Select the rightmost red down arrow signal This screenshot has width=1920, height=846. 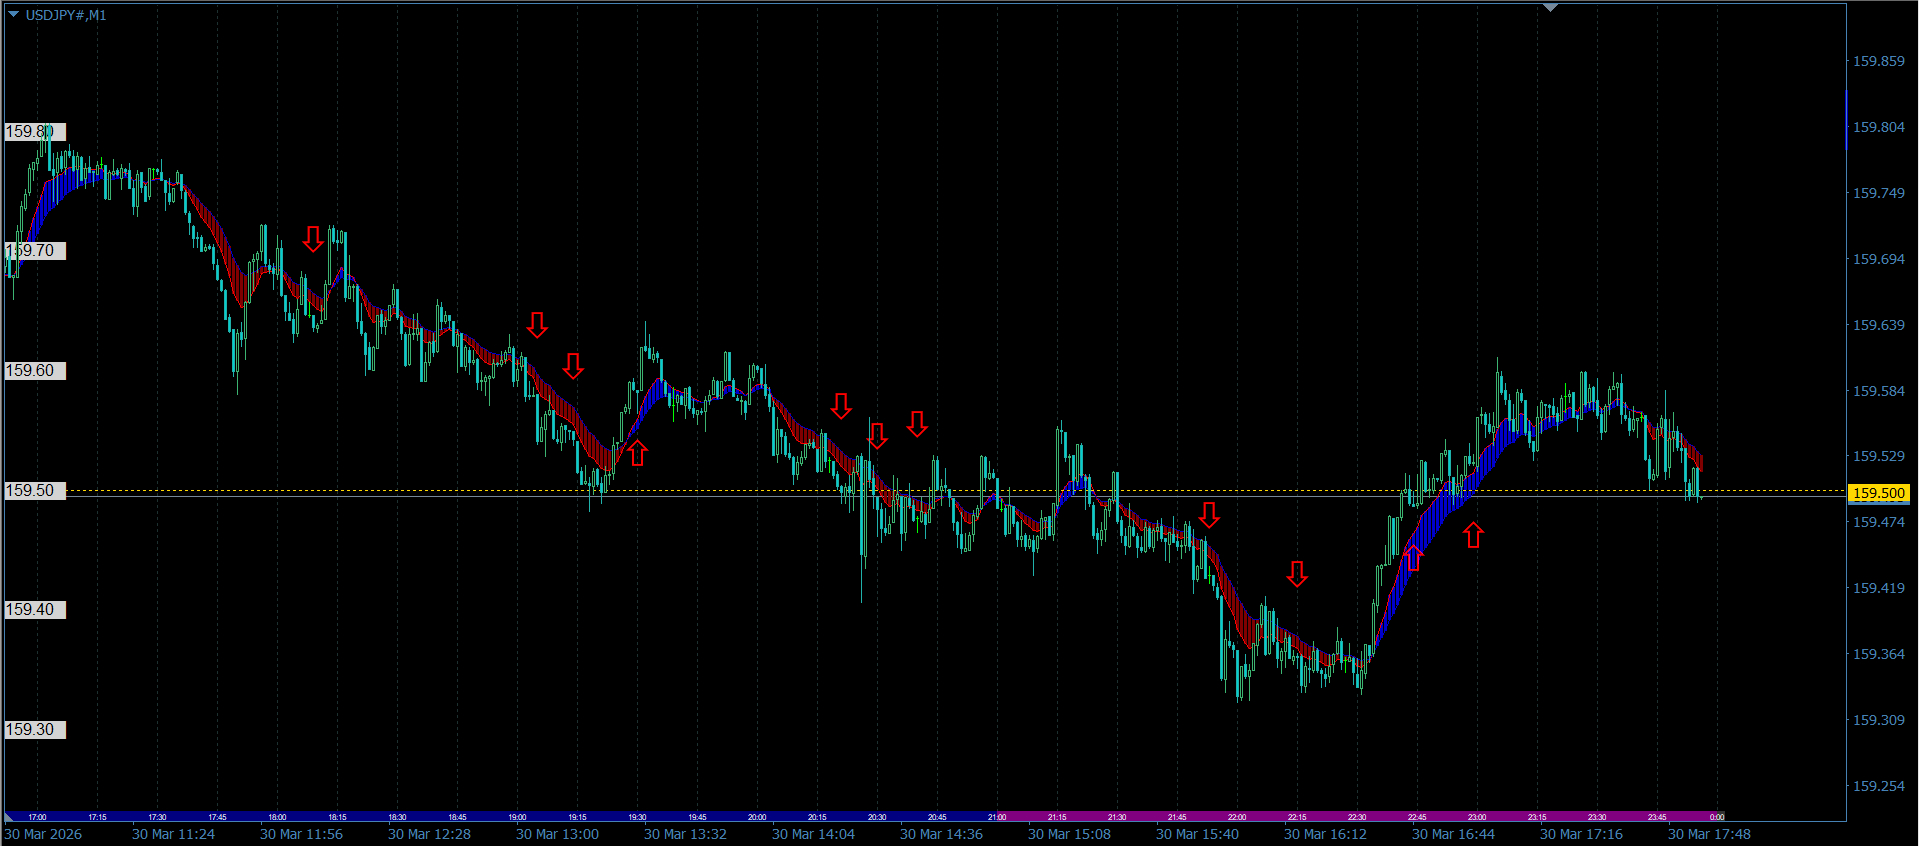[x=1297, y=574]
